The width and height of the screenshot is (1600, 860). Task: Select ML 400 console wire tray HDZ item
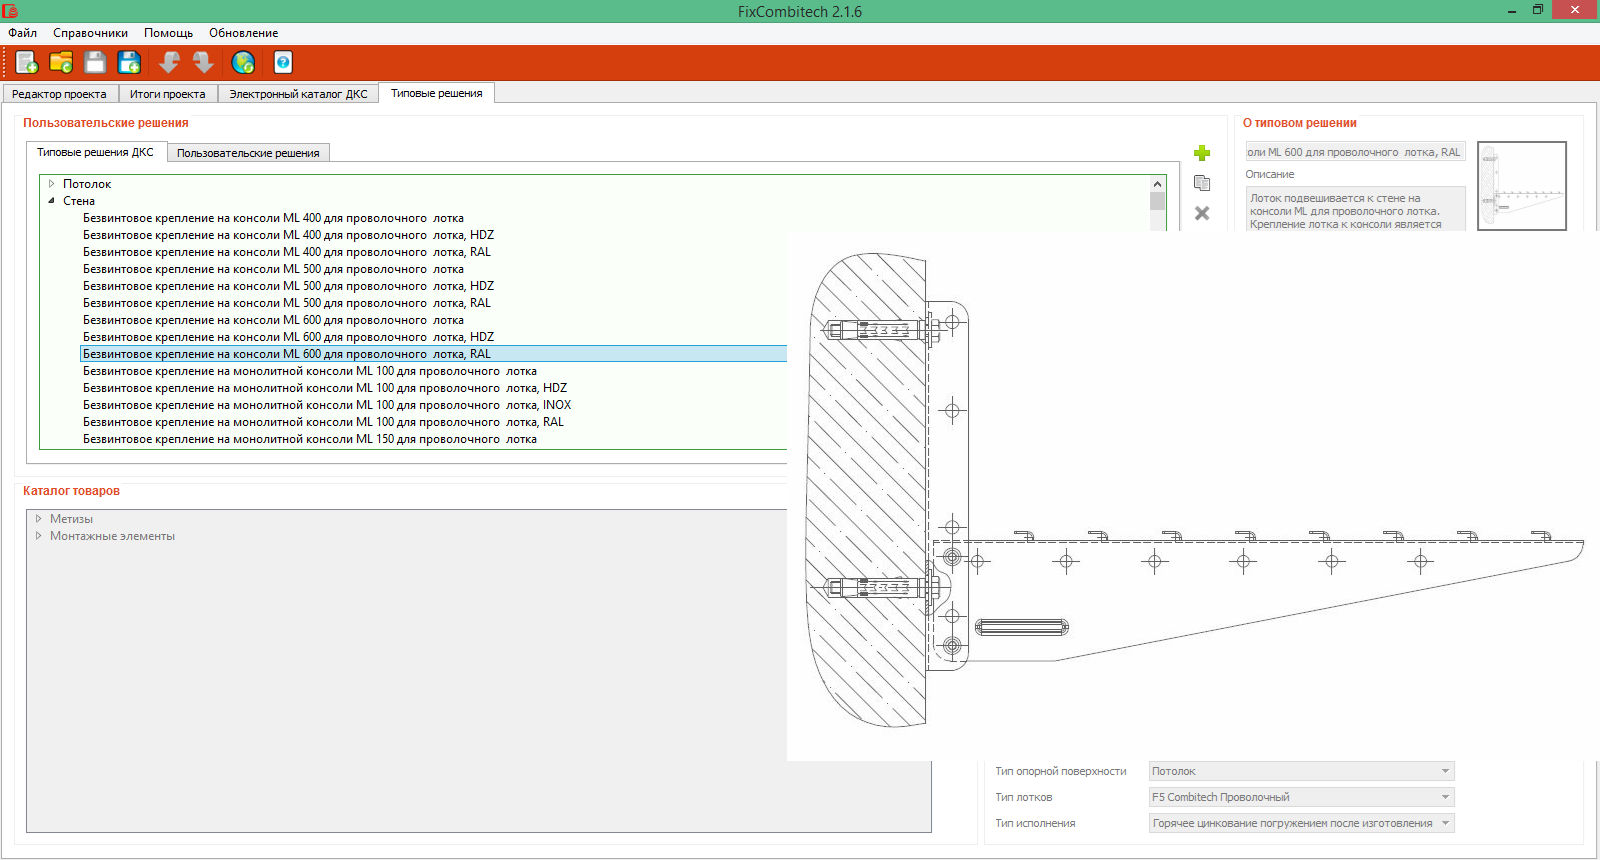pos(288,235)
